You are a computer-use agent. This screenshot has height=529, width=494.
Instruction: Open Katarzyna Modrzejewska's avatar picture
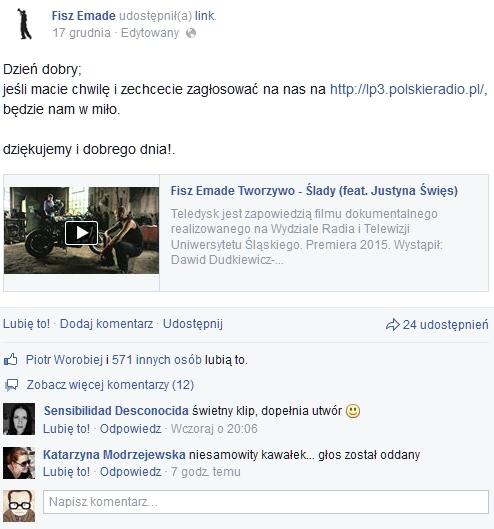[19, 463]
